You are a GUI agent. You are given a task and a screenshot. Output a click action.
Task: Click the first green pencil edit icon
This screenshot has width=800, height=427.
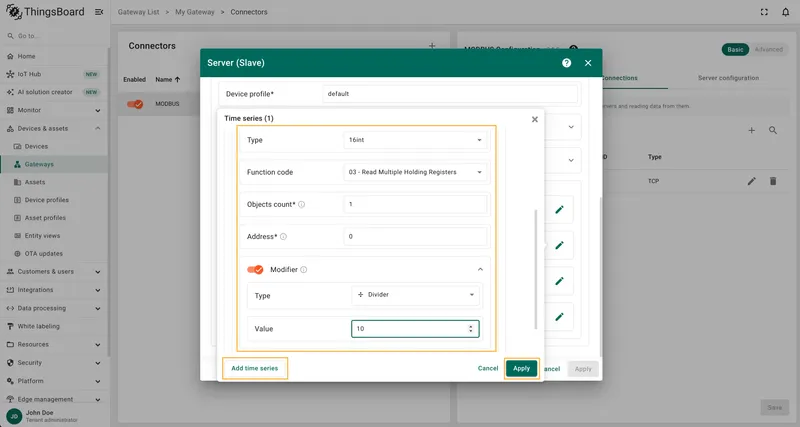click(x=559, y=210)
